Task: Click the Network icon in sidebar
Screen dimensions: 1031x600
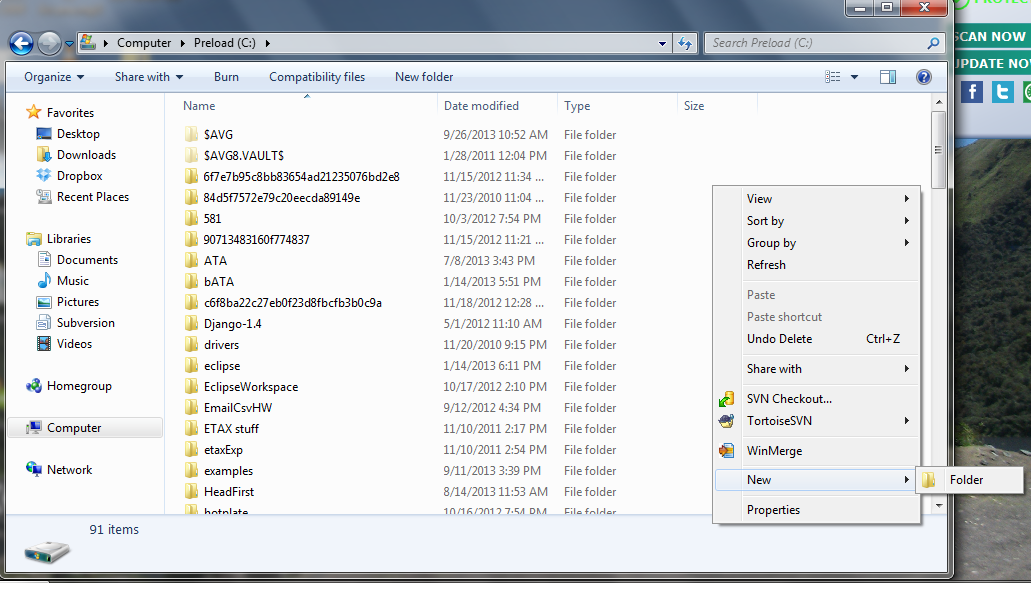Action: [34, 469]
